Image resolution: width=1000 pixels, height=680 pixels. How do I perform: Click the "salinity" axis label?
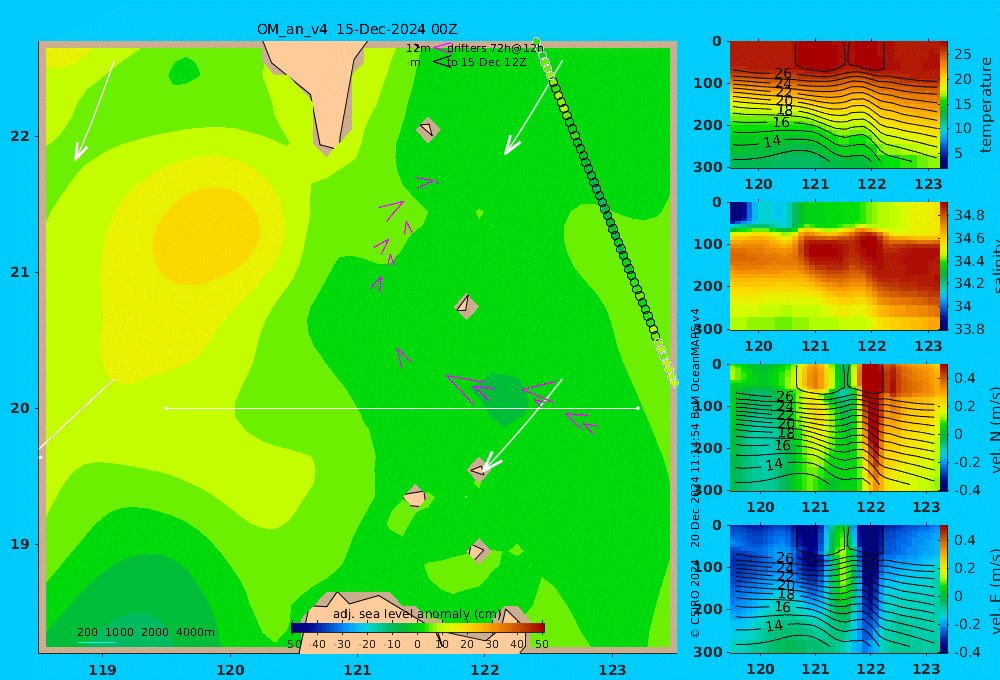[x=995, y=266]
